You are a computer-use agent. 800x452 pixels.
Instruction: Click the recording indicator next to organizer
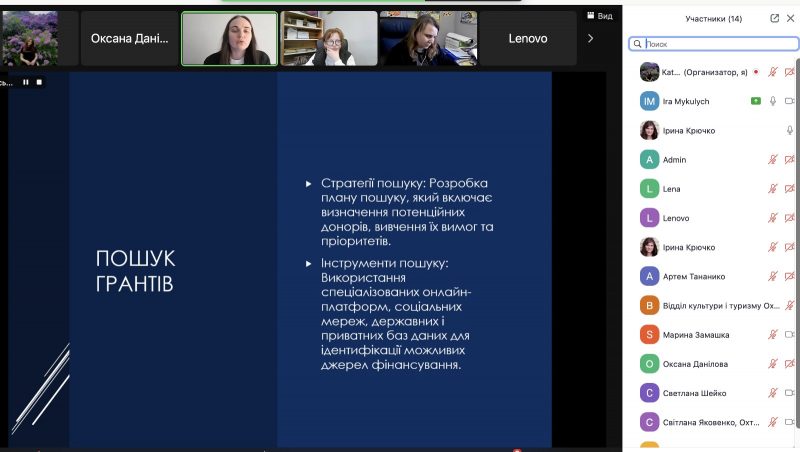point(756,72)
